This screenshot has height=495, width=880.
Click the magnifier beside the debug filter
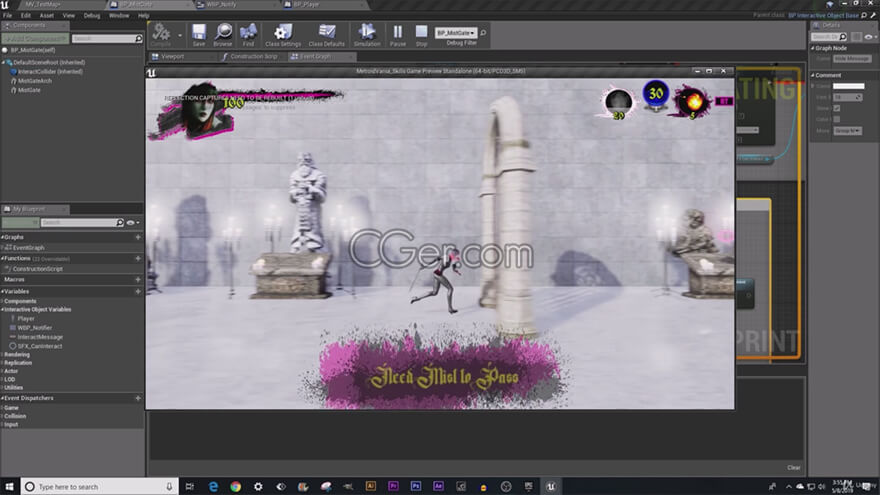pyautogui.click(x=483, y=33)
